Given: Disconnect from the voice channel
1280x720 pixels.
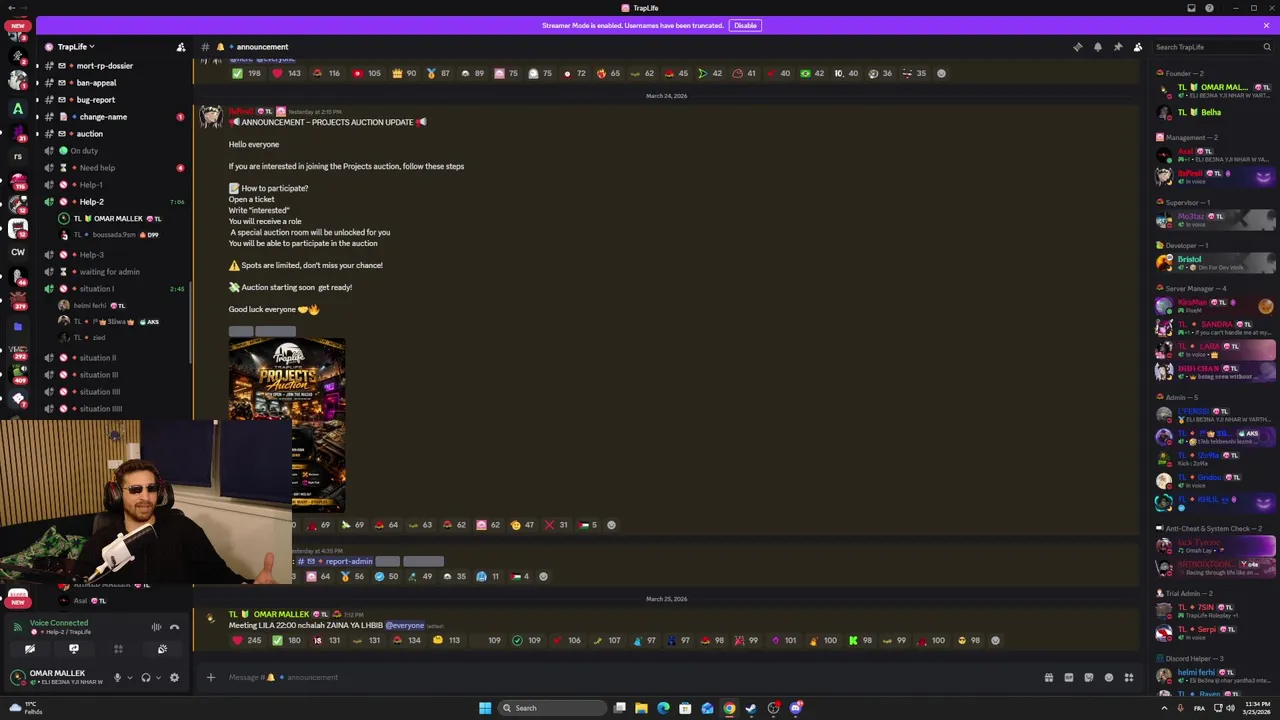Looking at the screenshot, I should pyautogui.click(x=174, y=627).
